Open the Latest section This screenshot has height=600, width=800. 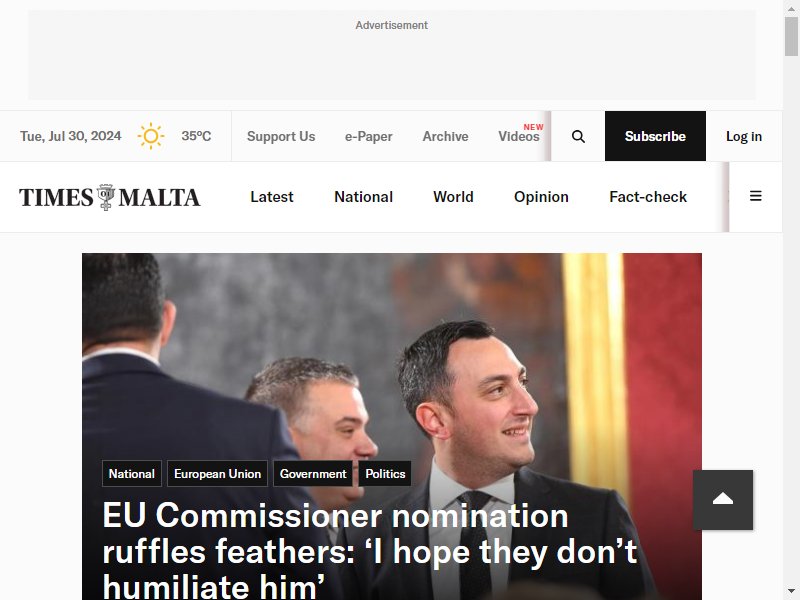click(271, 197)
